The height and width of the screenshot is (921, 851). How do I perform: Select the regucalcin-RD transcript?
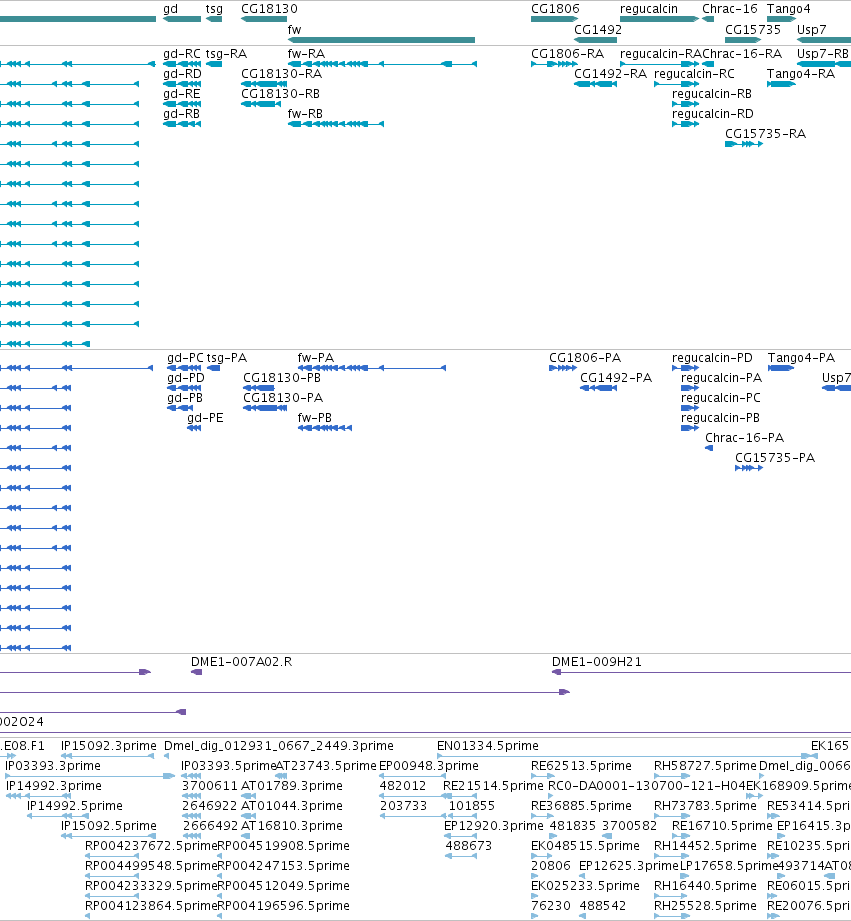pyautogui.click(x=685, y=124)
